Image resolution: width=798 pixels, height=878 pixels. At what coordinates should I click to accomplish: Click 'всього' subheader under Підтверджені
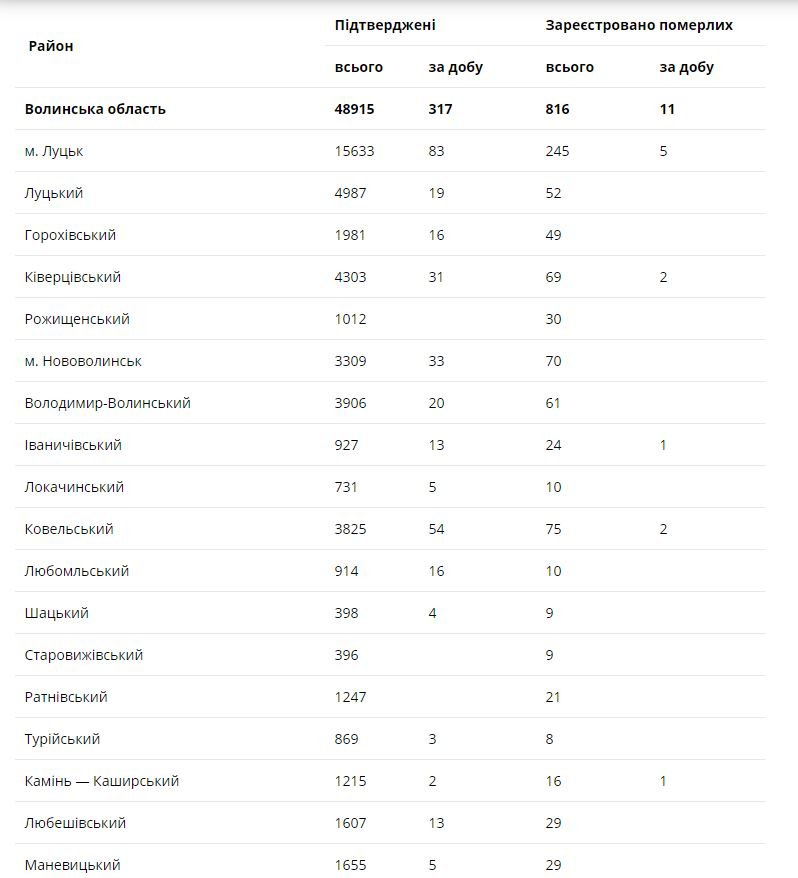click(359, 67)
